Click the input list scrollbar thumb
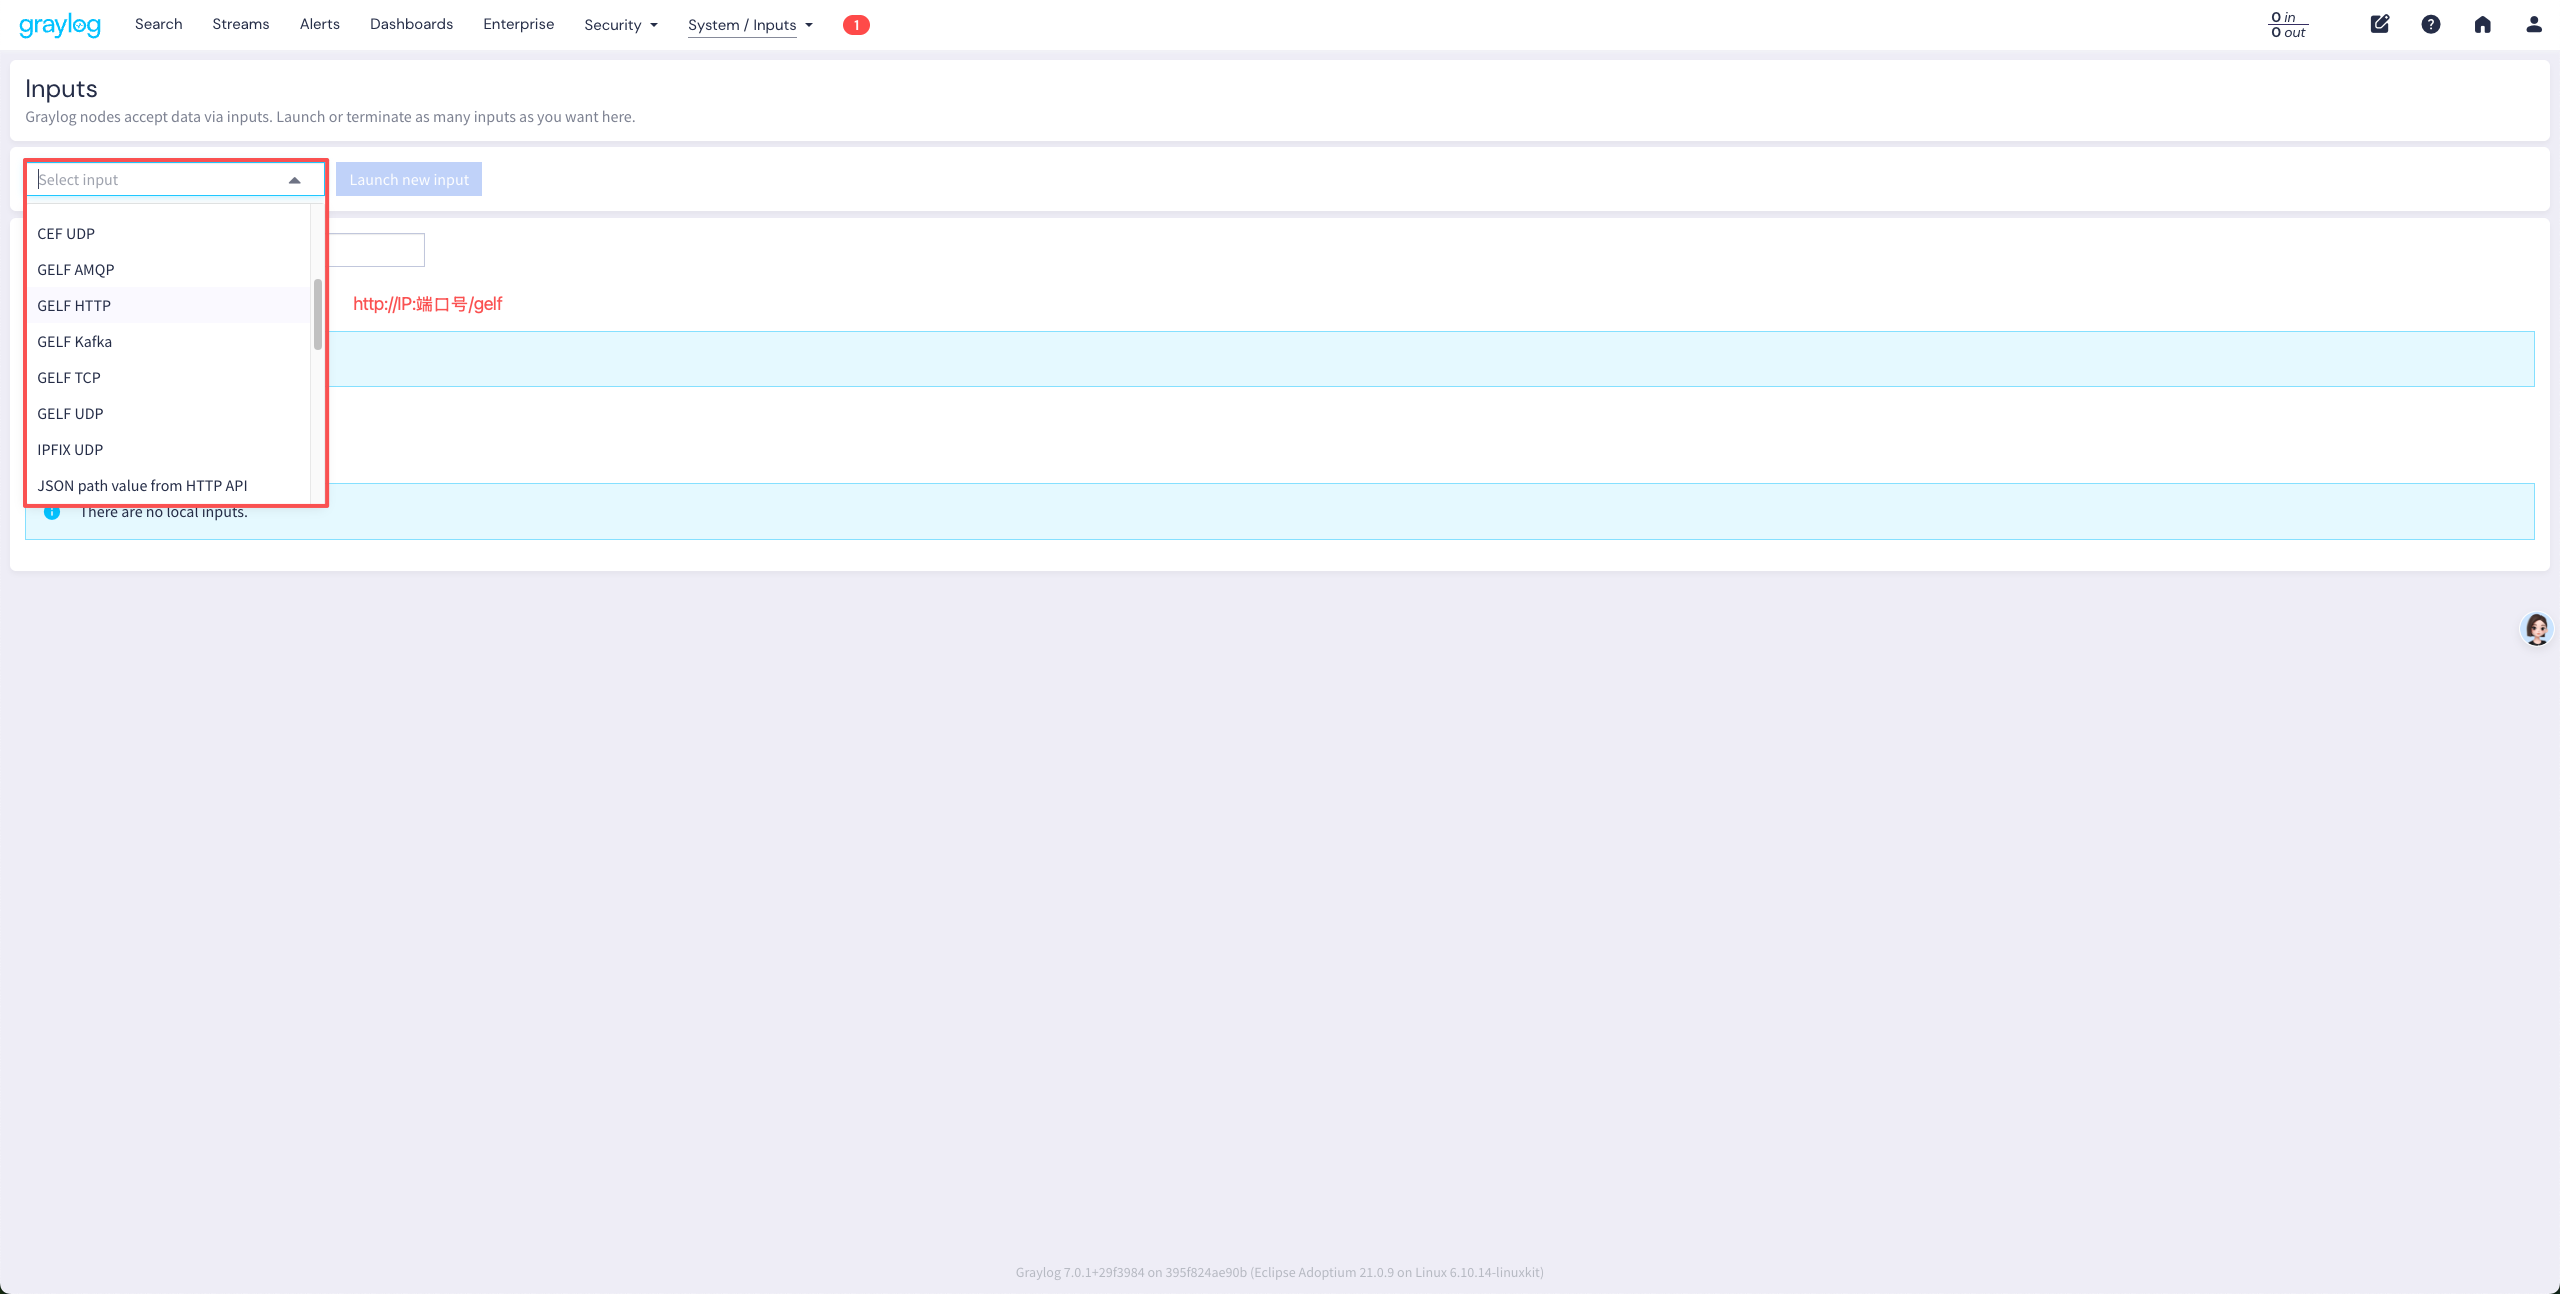The image size is (2560, 1294). [318, 314]
